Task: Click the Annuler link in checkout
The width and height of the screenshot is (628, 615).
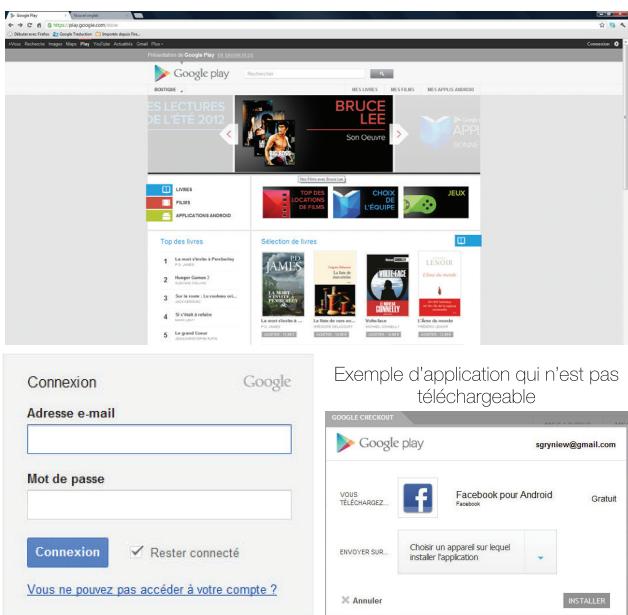Action: pos(367,600)
